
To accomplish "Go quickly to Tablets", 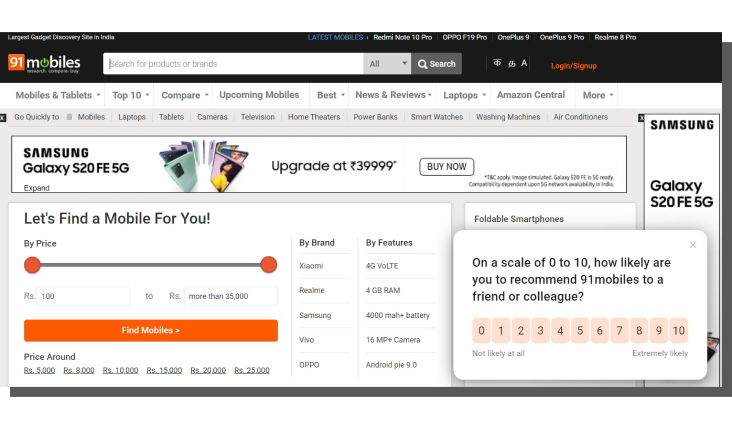I will 171,117.
